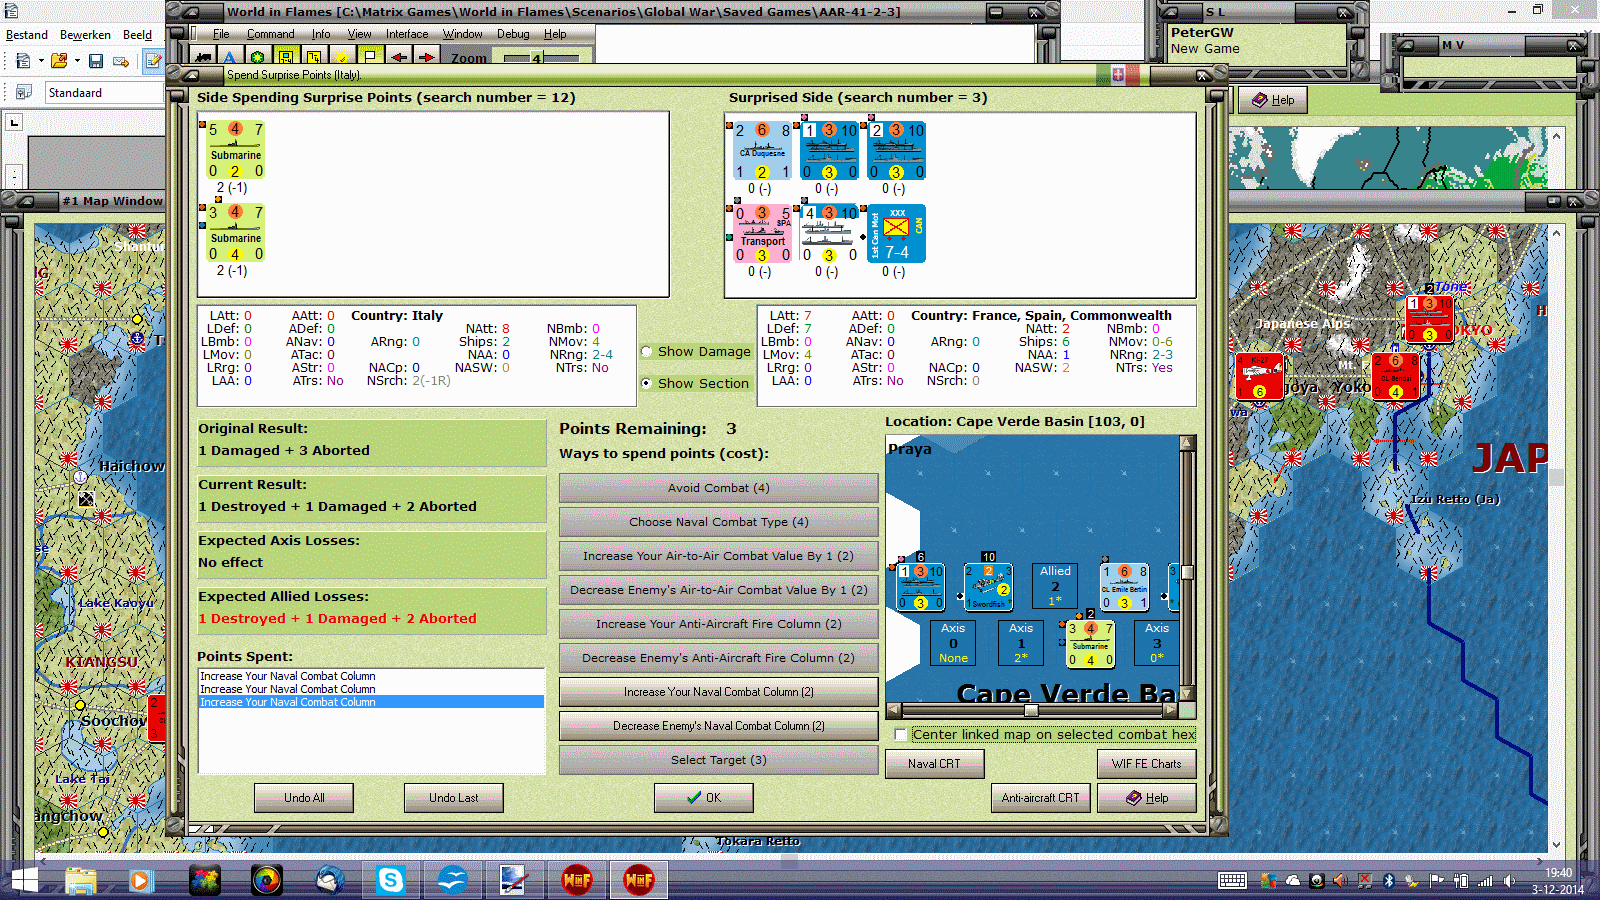Open the Debug menu
This screenshot has height=900, width=1600.
point(513,34)
